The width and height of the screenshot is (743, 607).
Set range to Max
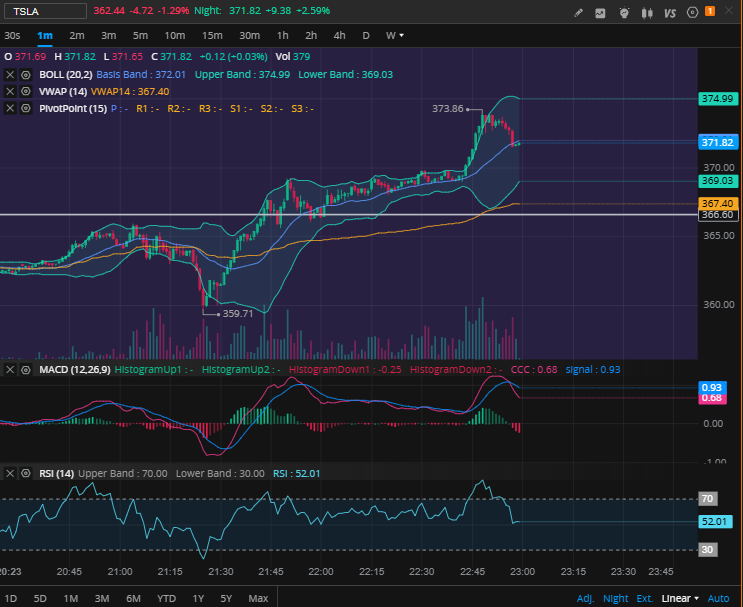[x=258, y=598]
